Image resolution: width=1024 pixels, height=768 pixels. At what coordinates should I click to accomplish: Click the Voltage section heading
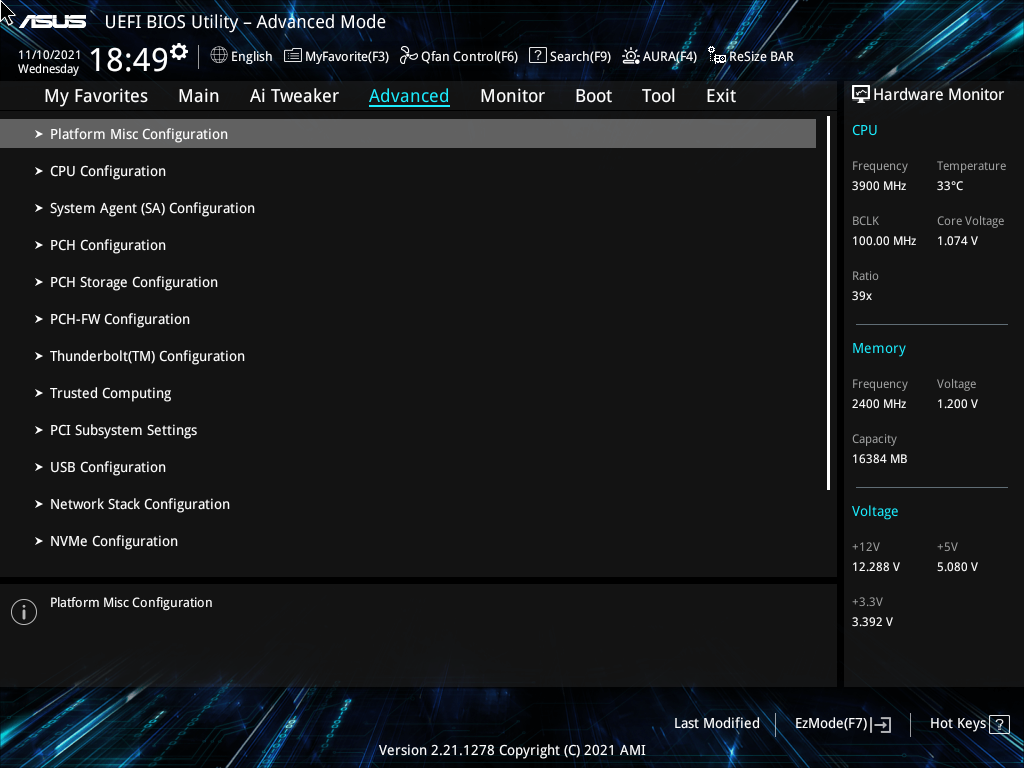coord(875,511)
